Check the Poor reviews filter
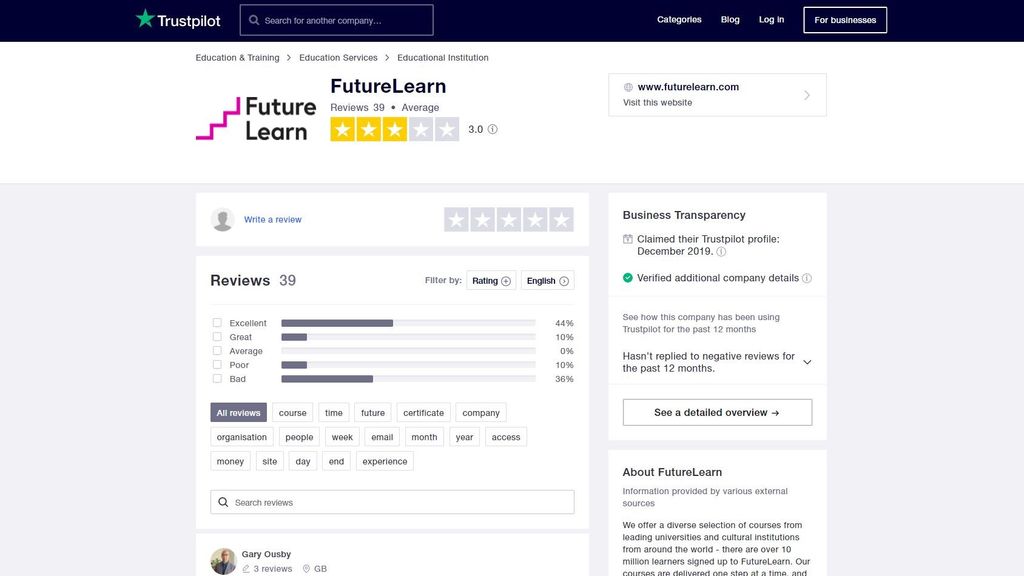1024x576 pixels. (217, 364)
